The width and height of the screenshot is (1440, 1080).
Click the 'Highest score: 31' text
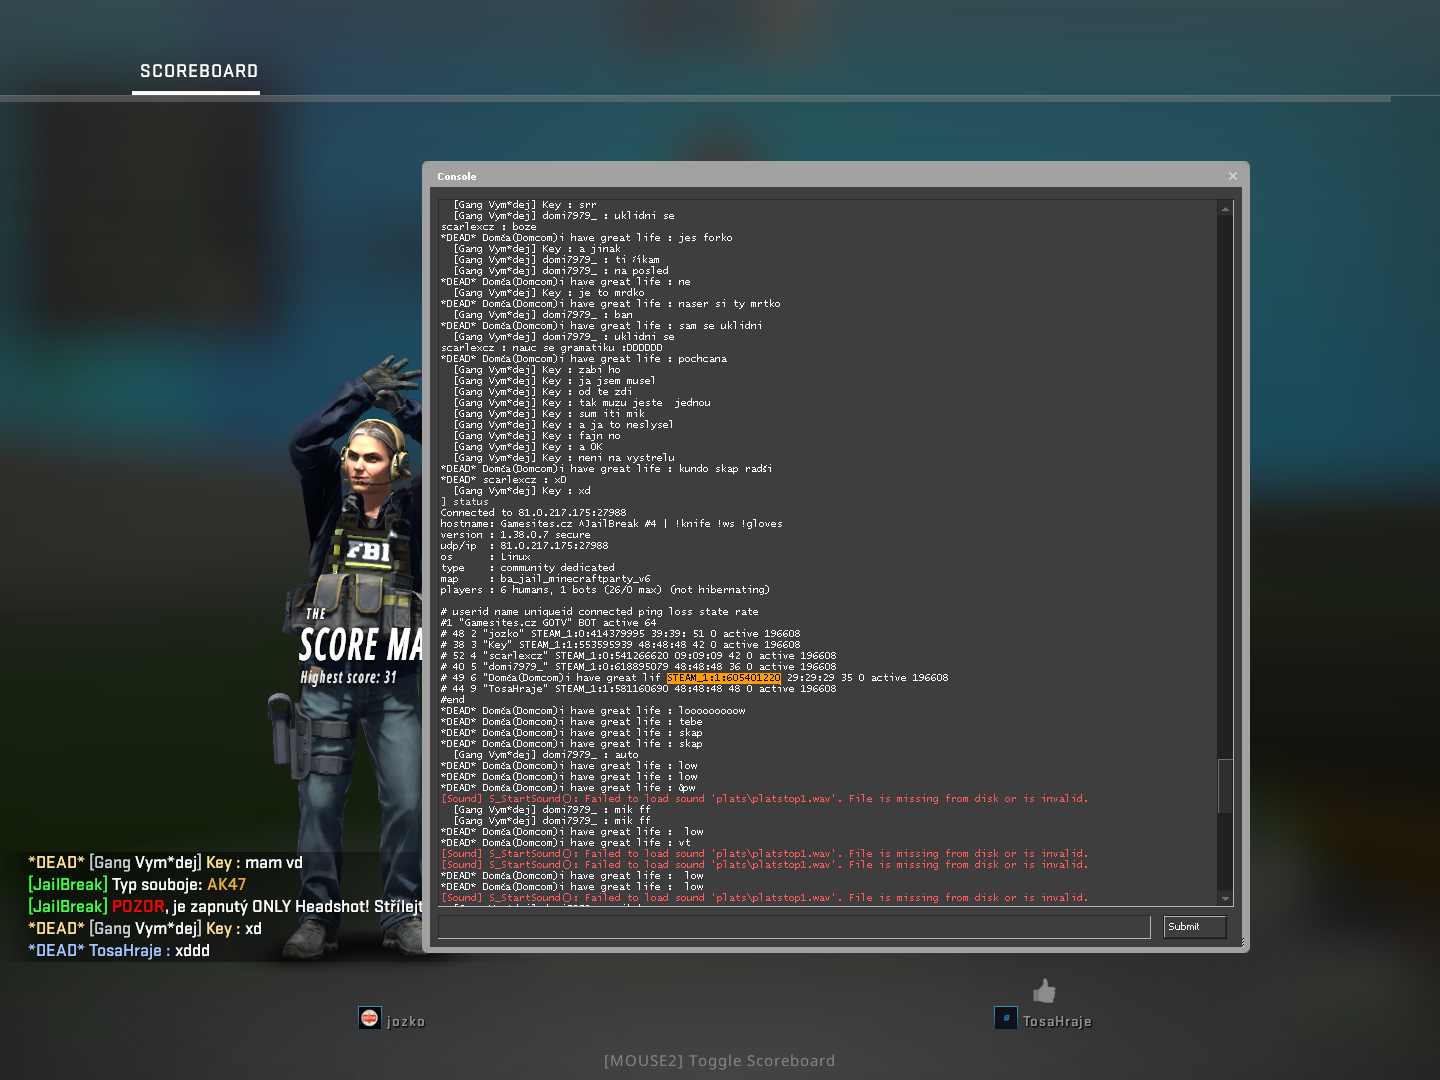(x=349, y=678)
